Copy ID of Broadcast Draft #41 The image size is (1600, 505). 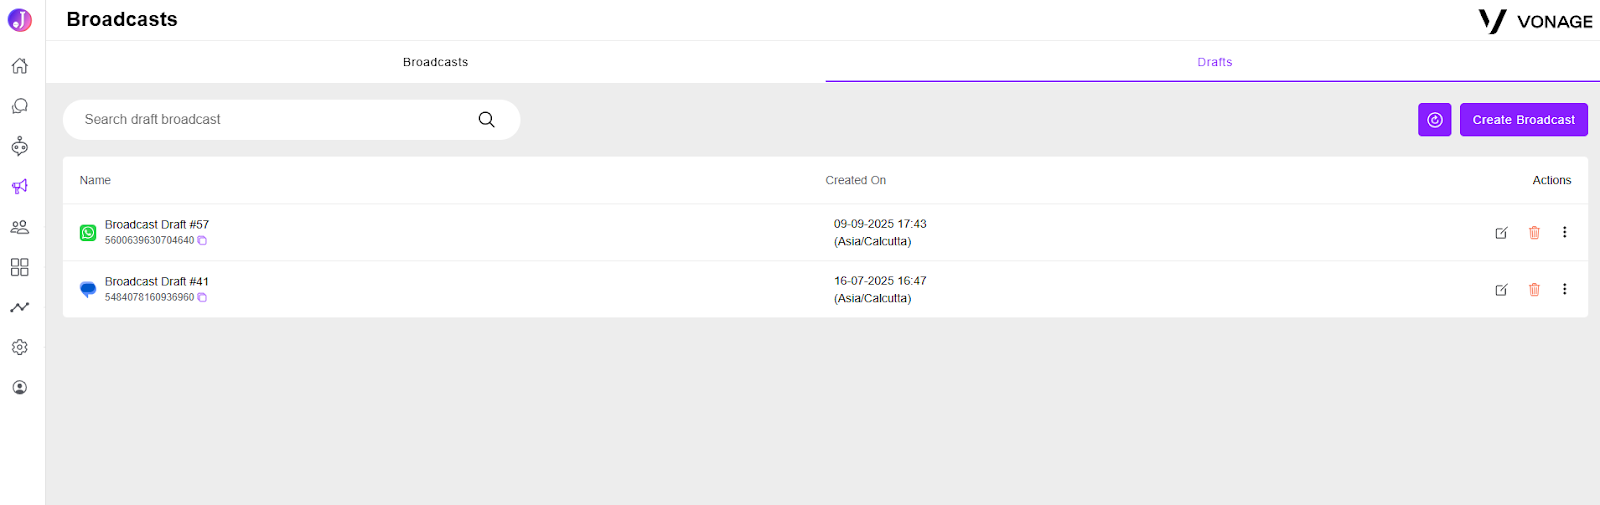202,298
